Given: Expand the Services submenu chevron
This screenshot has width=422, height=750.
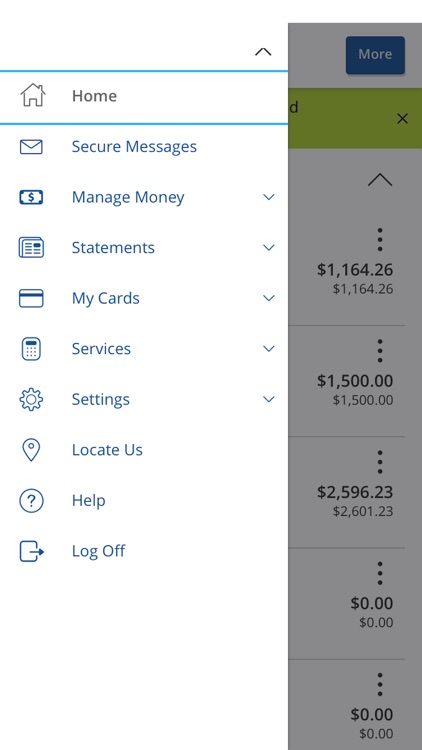Looking at the screenshot, I should (x=269, y=349).
